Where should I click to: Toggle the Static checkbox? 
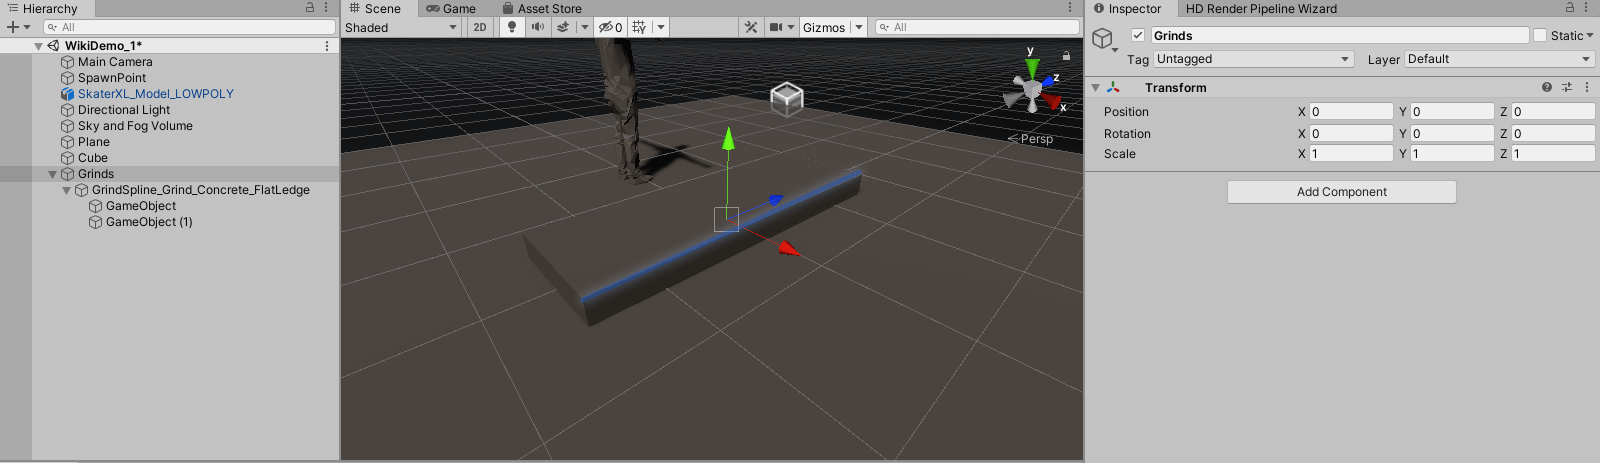[x=1540, y=35]
